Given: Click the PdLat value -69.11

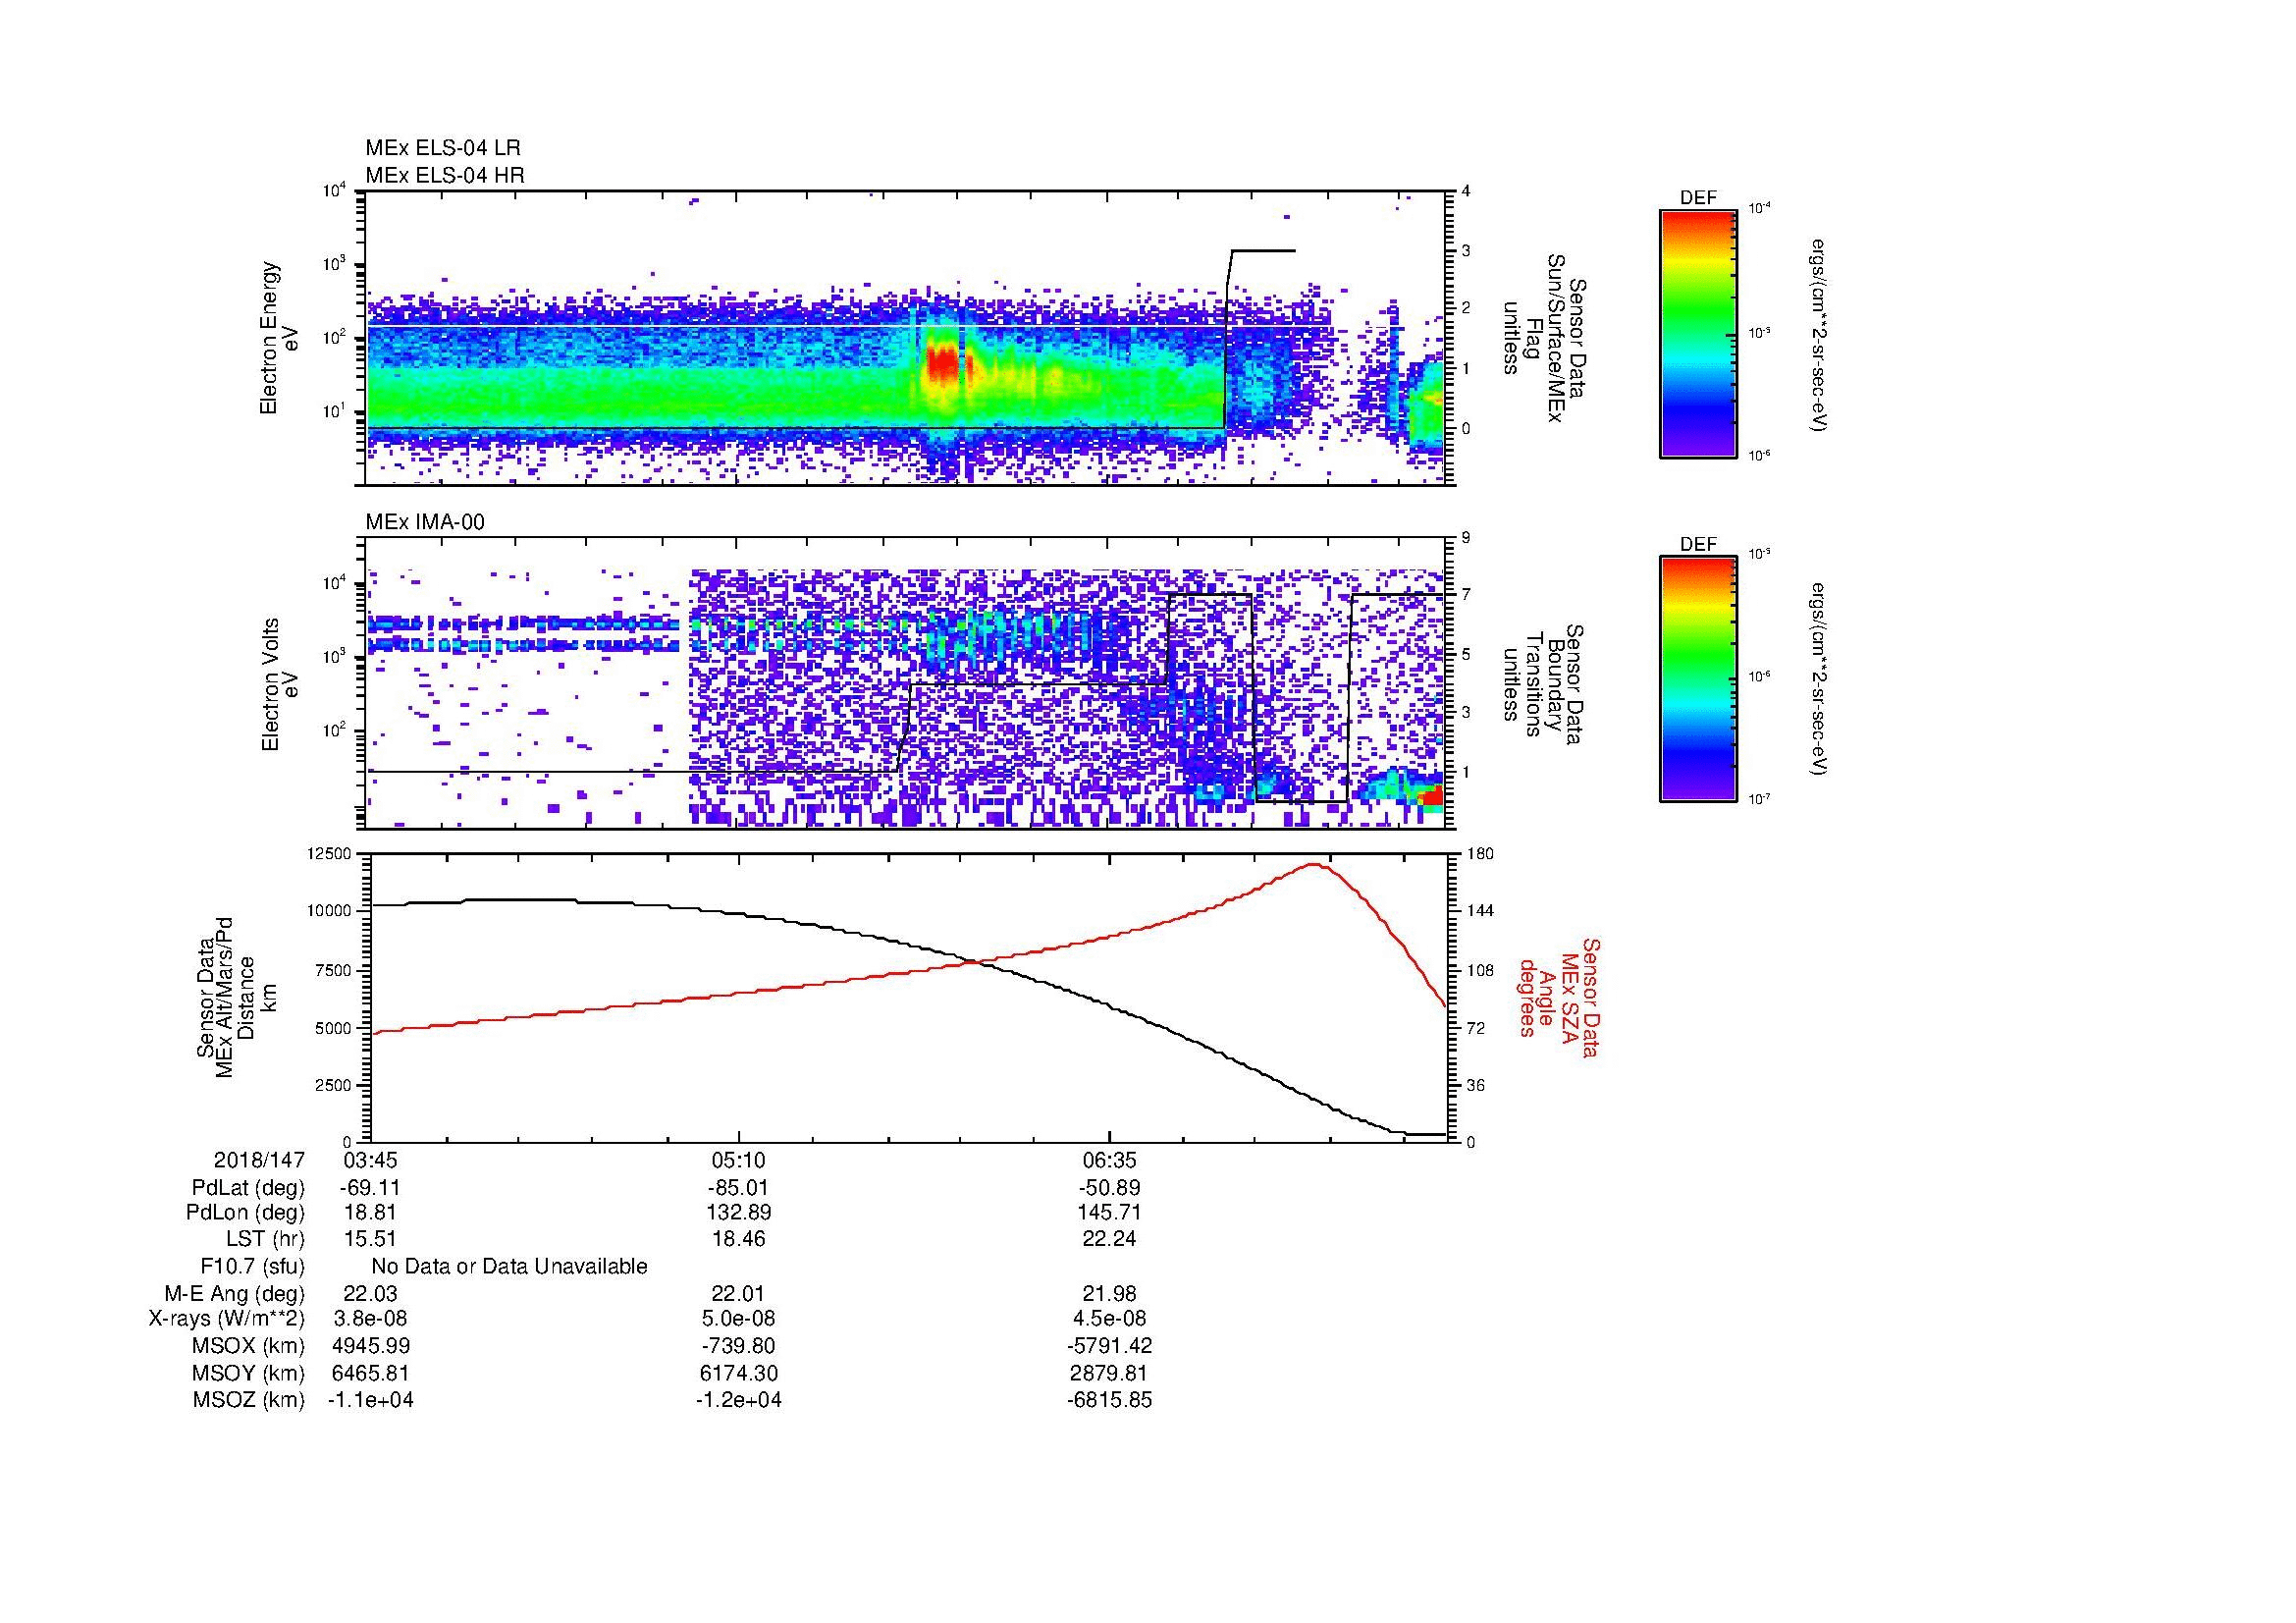Looking at the screenshot, I should (370, 1188).
